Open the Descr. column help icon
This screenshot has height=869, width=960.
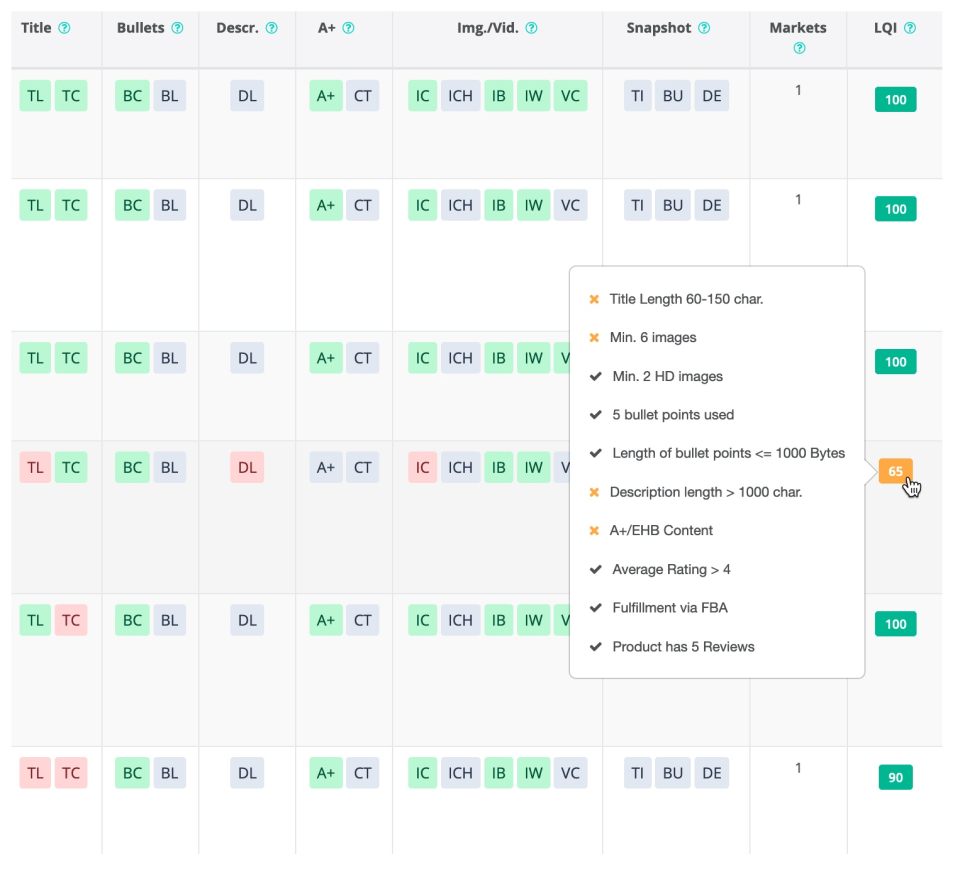272,28
